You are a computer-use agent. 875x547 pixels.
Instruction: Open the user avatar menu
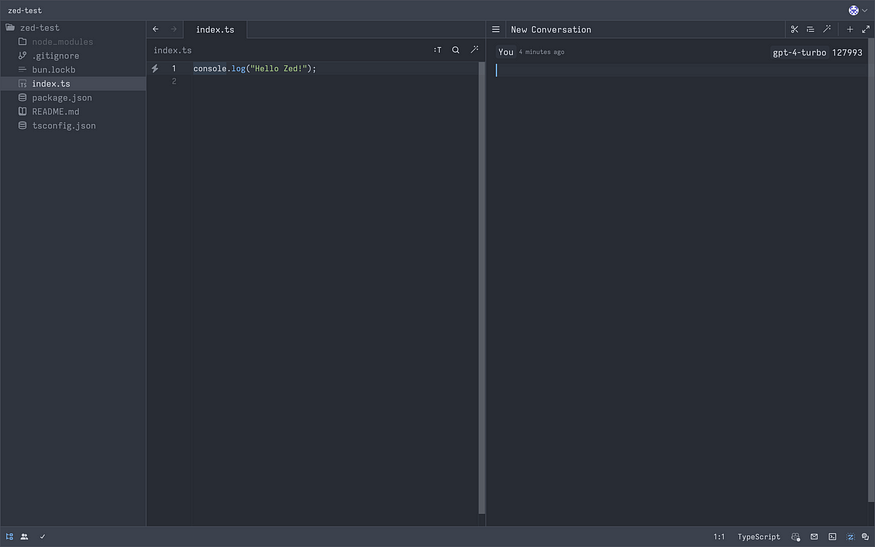pyautogui.click(x=858, y=10)
